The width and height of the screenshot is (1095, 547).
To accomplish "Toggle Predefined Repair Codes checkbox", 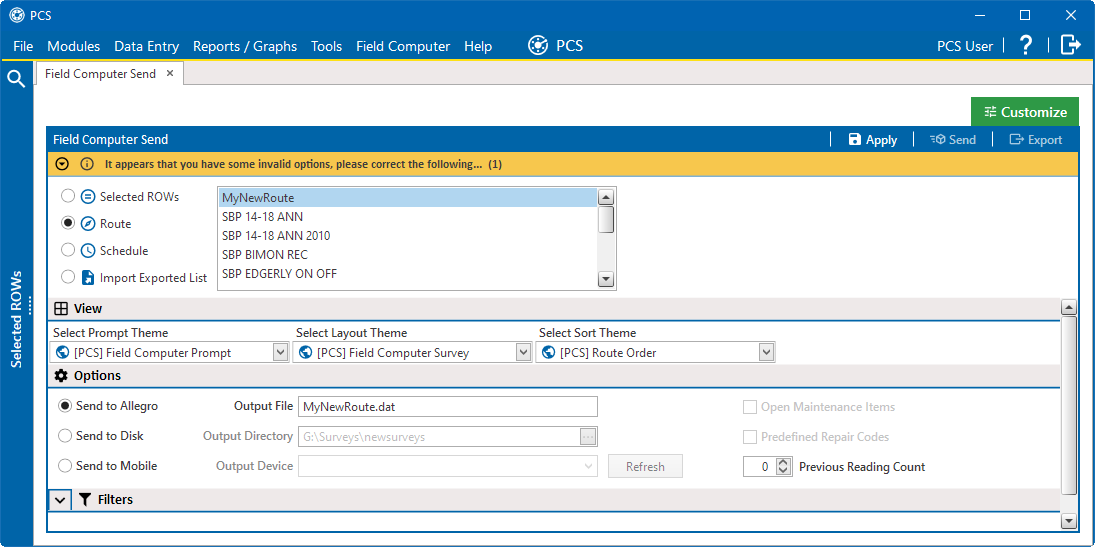I will click(750, 437).
